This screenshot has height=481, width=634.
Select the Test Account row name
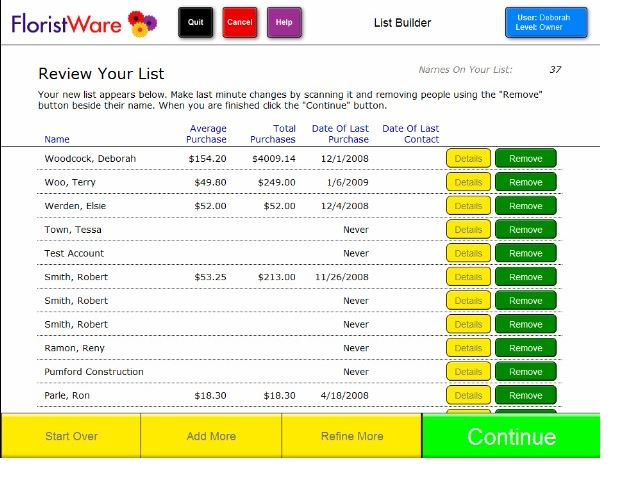(74, 253)
